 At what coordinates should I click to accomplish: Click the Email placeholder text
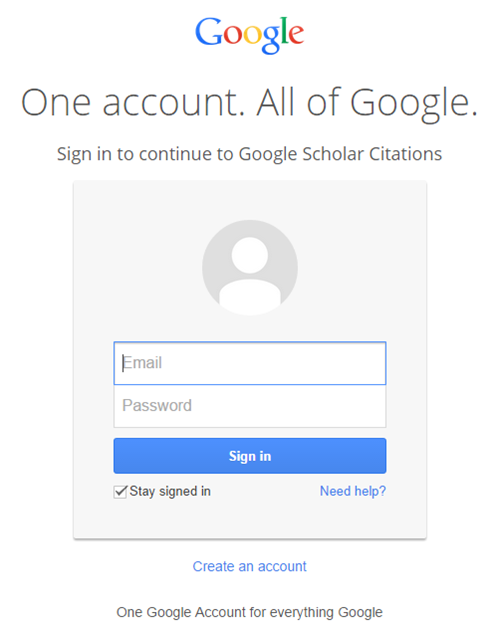142,363
